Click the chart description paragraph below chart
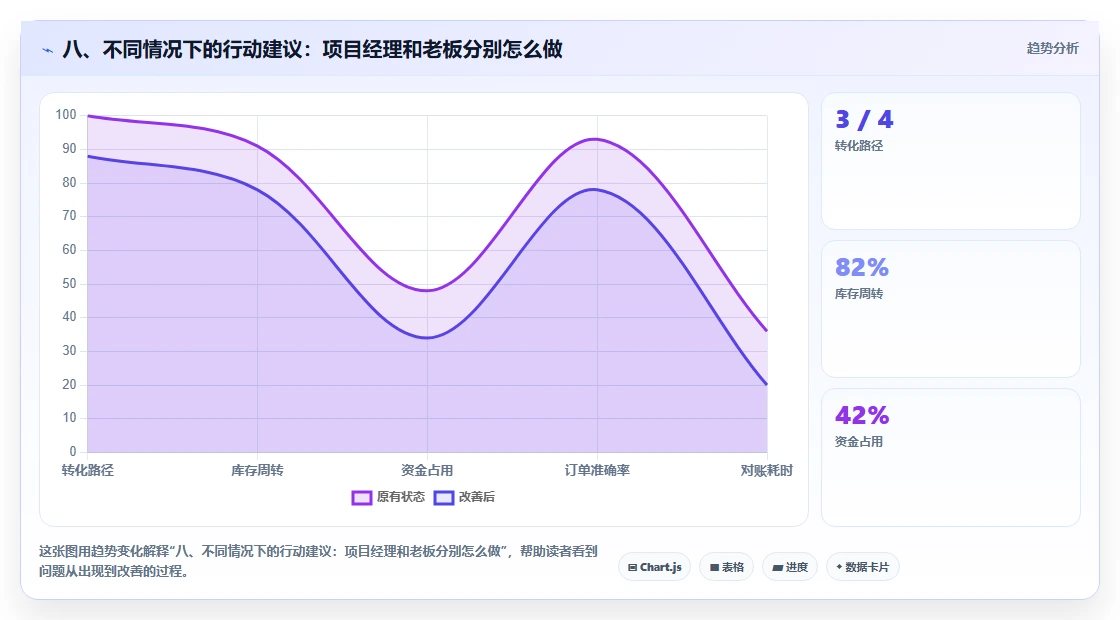The width and height of the screenshot is (1120, 620). pyautogui.click(x=318, y=561)
